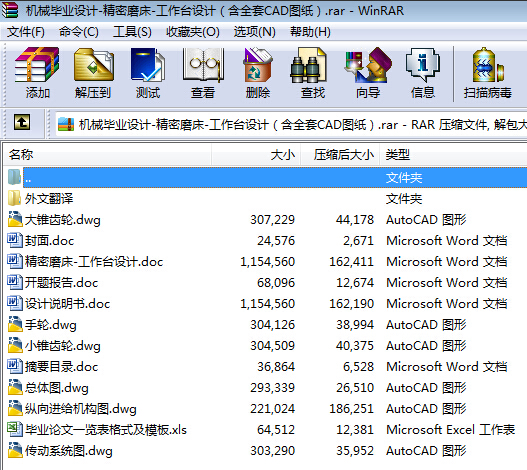Sort by 名称 column header
527x470 pixels.
click(108, 155)
